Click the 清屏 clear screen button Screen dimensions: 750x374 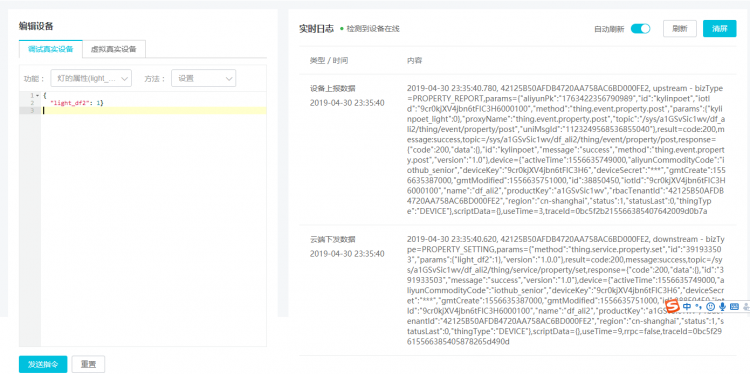point(719,29)
